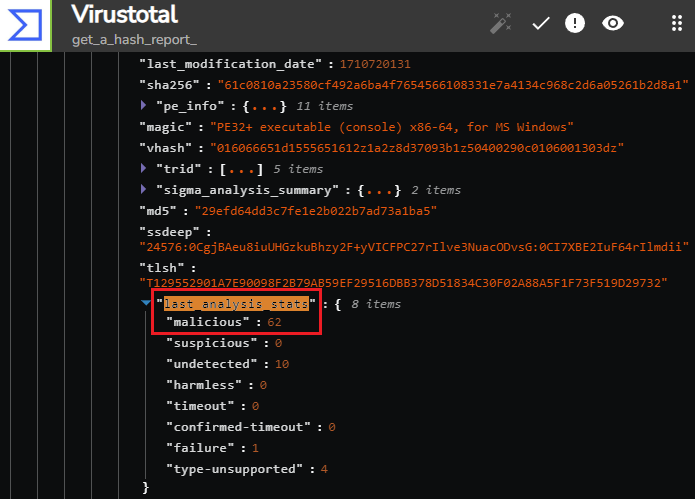Click the Virustotal sigma logo icon

25,25
